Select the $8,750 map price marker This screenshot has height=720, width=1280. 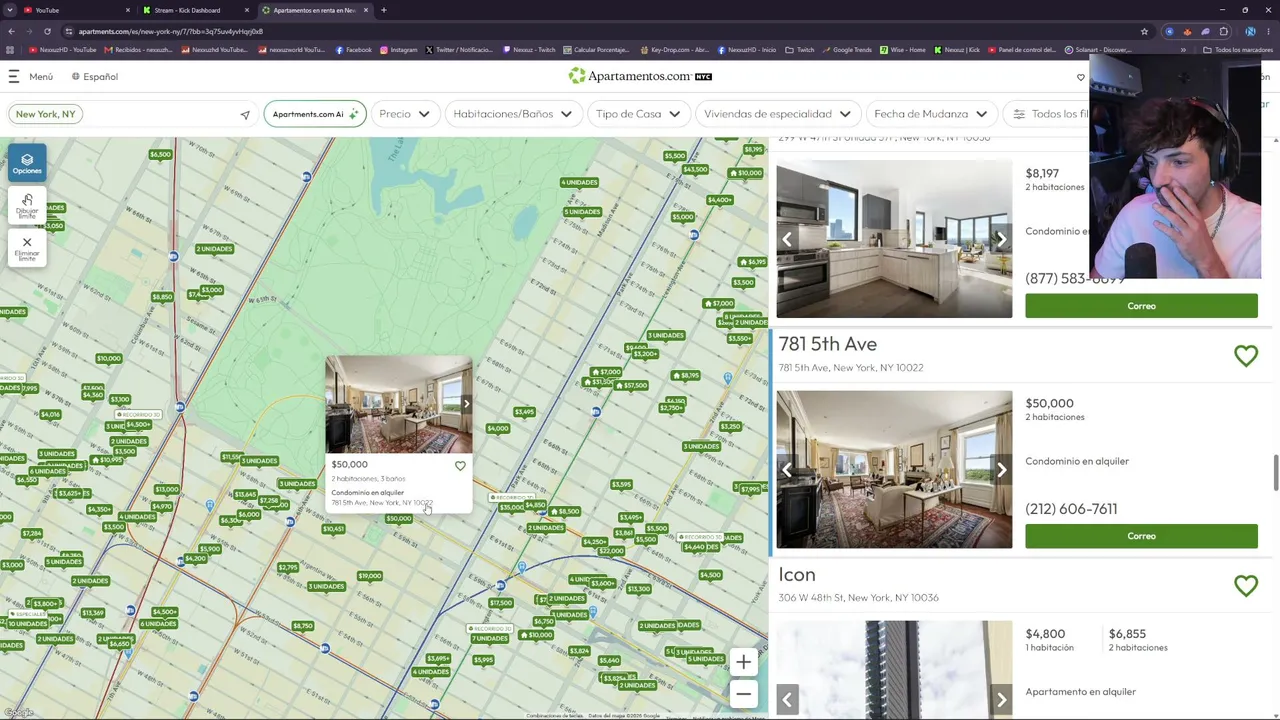point(303,626)
